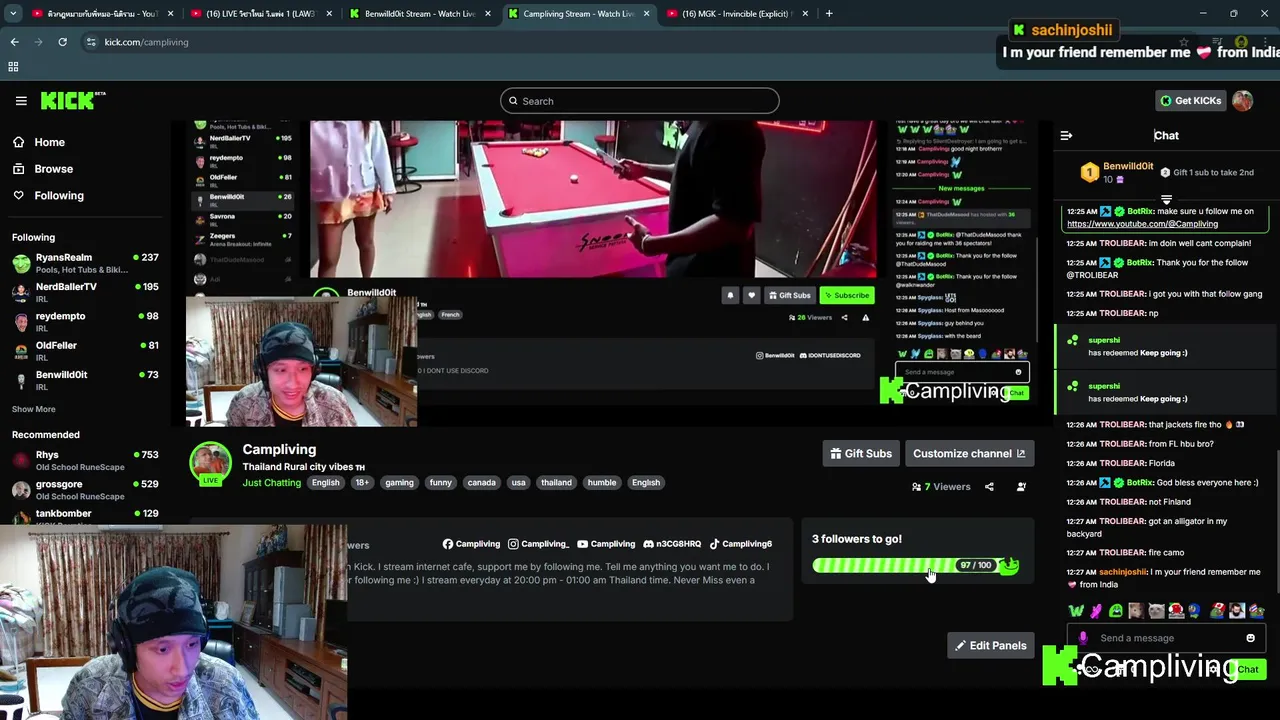
Task: Reload the kick.com page
Action: coord(62,42)
